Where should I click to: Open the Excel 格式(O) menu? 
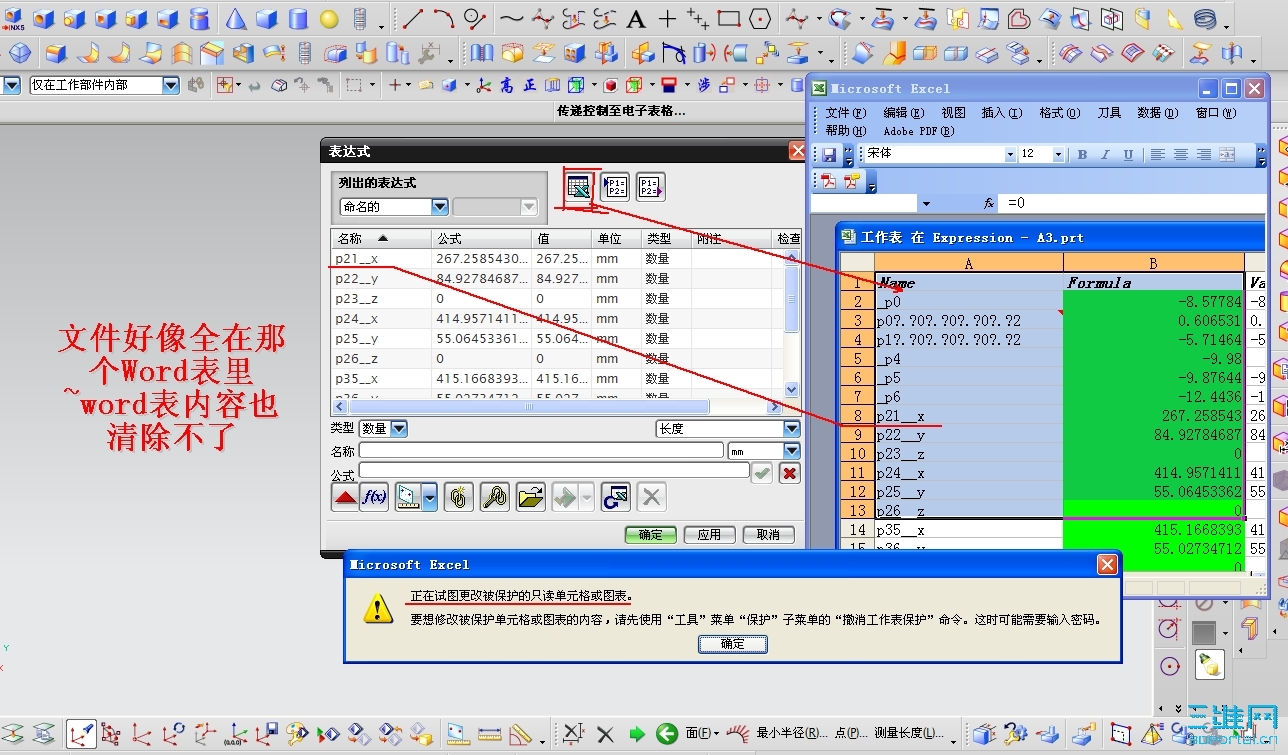[1059, 113]
